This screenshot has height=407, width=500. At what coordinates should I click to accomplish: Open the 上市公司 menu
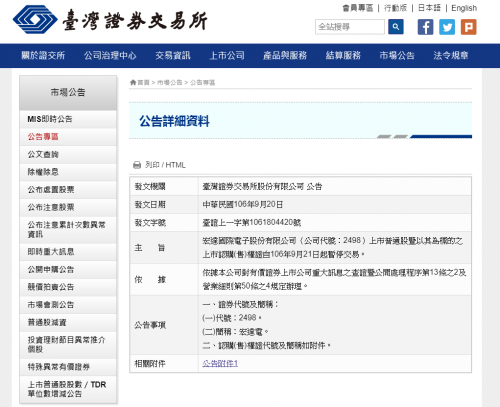227,55
